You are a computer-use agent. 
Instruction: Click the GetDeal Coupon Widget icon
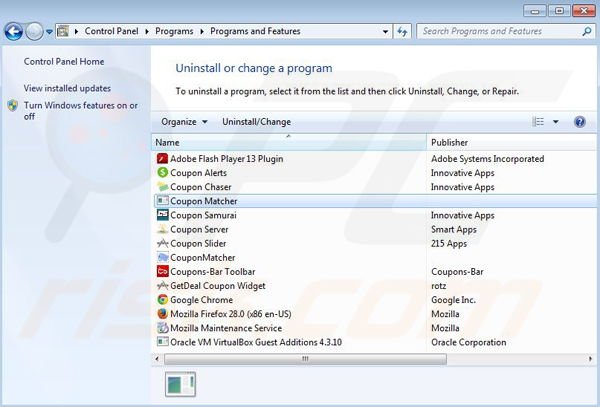[163, 286]
